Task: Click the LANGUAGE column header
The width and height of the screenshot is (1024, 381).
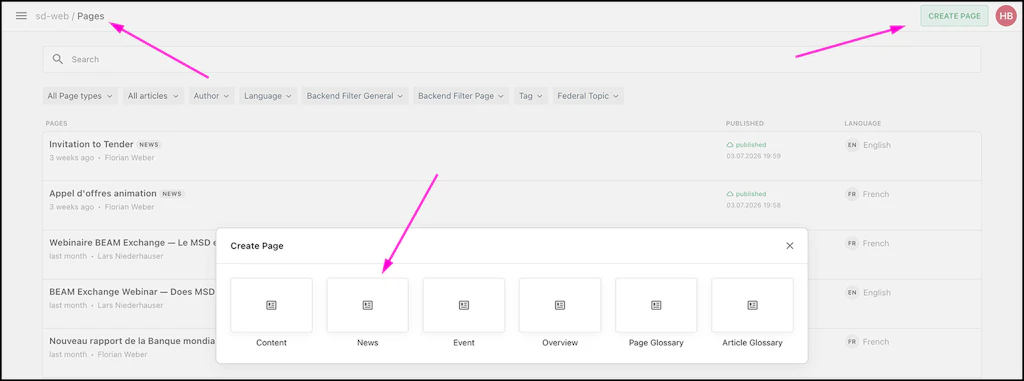Action: click(x=863, y=124)
